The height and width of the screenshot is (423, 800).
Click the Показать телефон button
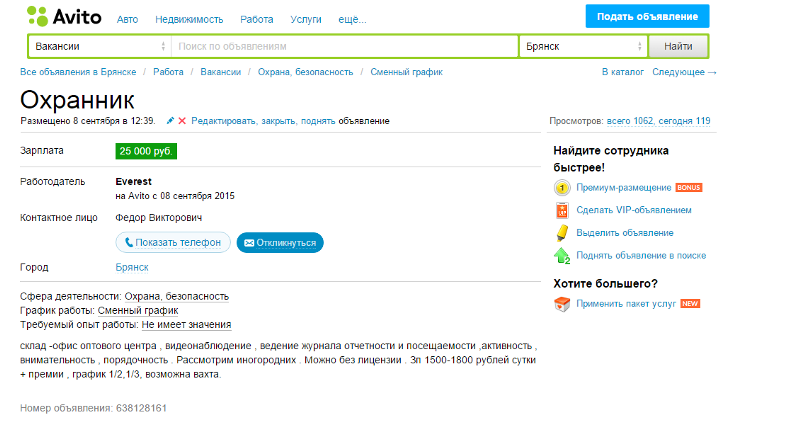point(173,243)
